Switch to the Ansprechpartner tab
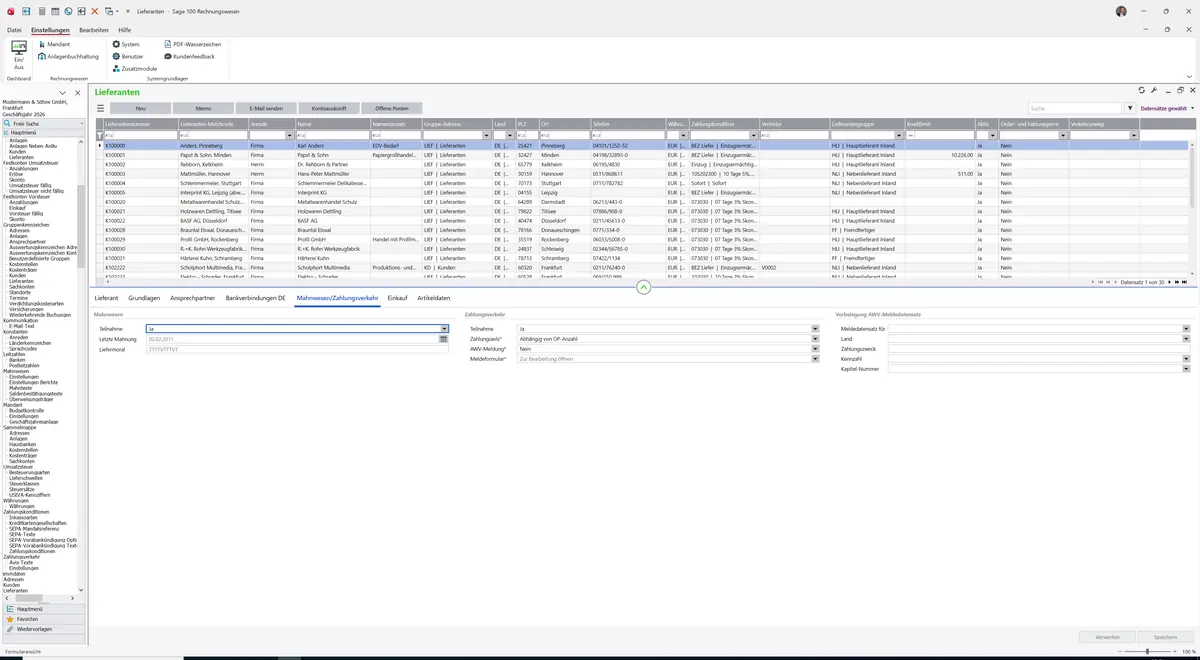This screenshot has height=660, width=1200. click(x=193, y=298)
